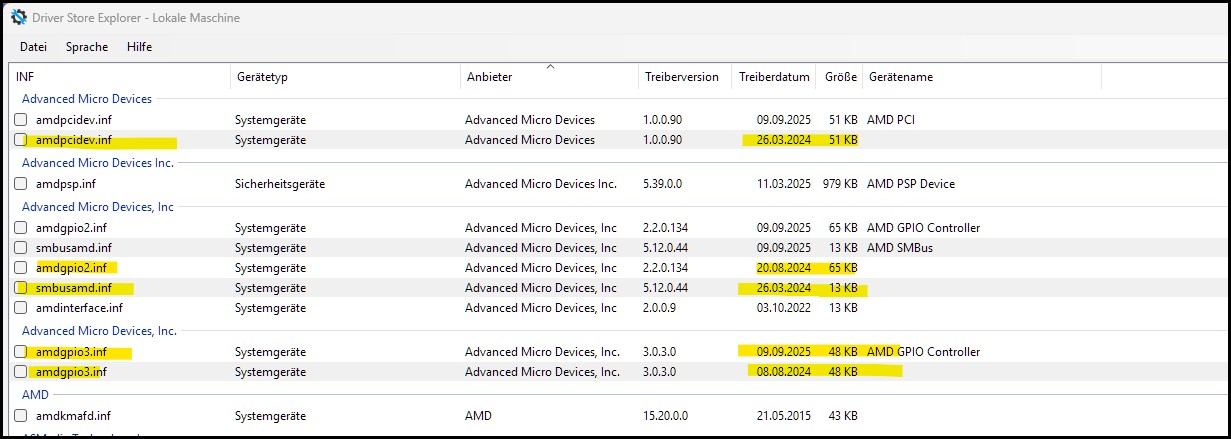Viewport: 1231px width, 439px height.
Task: Click the '43 KB' size cell
Action: tap(842, 416)
